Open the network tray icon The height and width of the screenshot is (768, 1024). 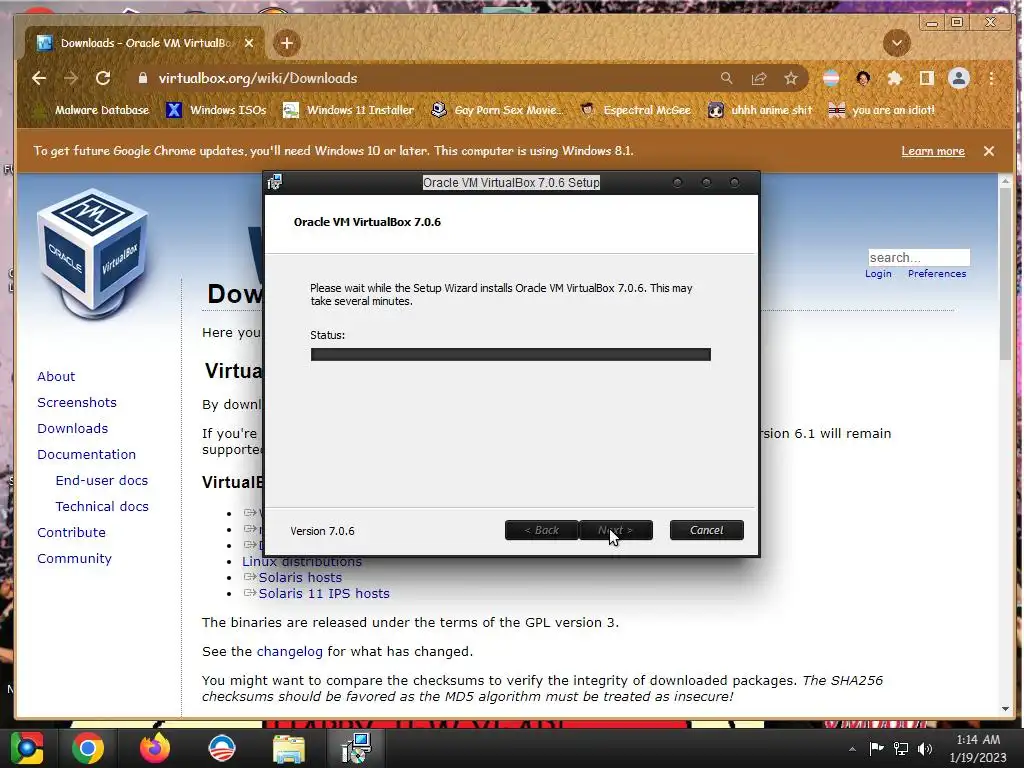pyautogui.click(x=901, y=749)
